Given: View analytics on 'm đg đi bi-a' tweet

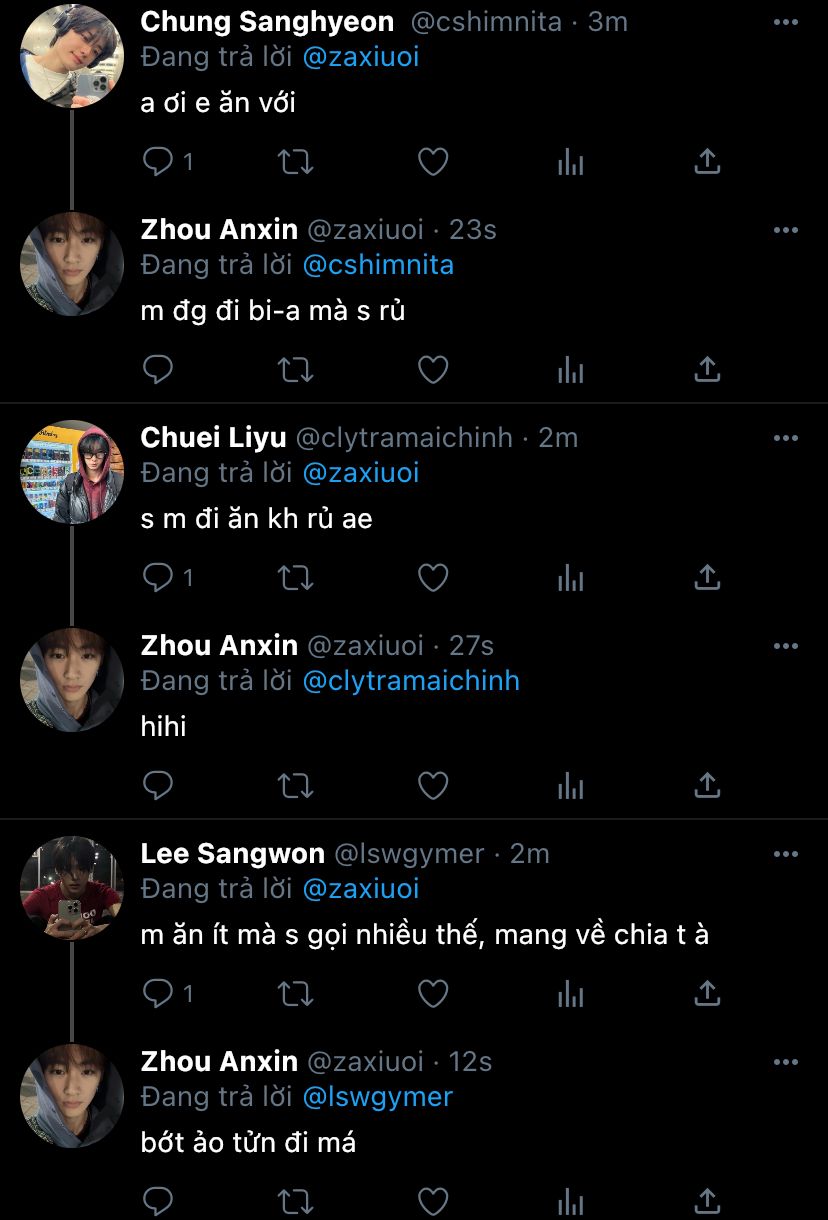Looking at the screenshot, I should (x=570, y=370).
